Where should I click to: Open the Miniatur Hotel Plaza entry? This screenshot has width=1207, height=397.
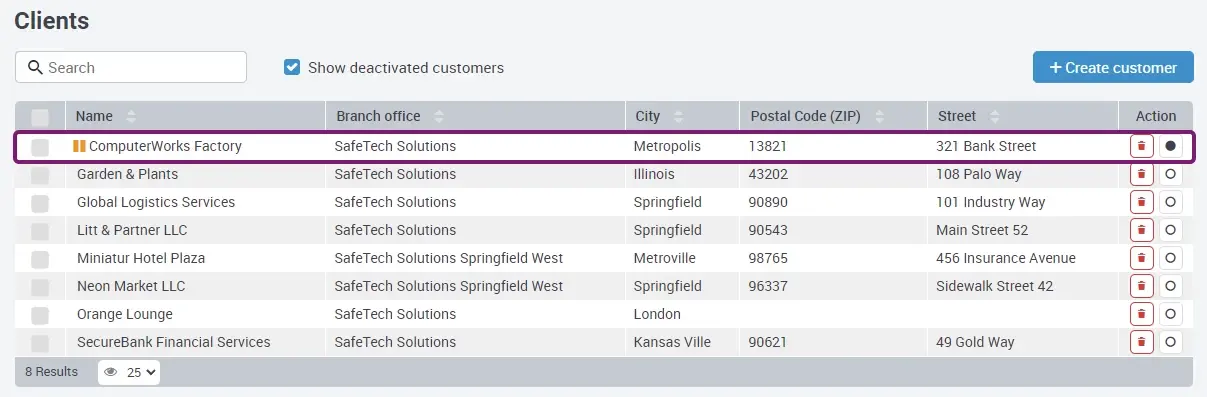pyautogui.click(x=141, y=258)
